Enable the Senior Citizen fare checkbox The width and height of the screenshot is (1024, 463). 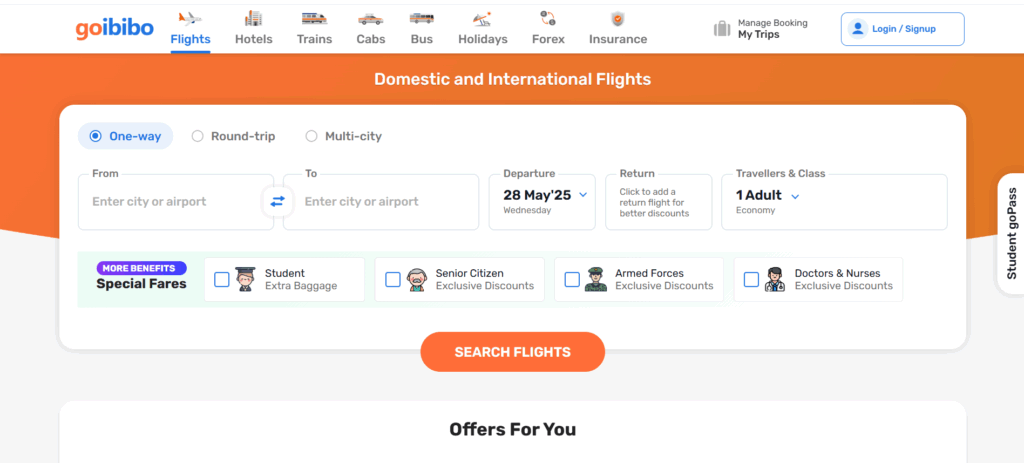(393, 280)
